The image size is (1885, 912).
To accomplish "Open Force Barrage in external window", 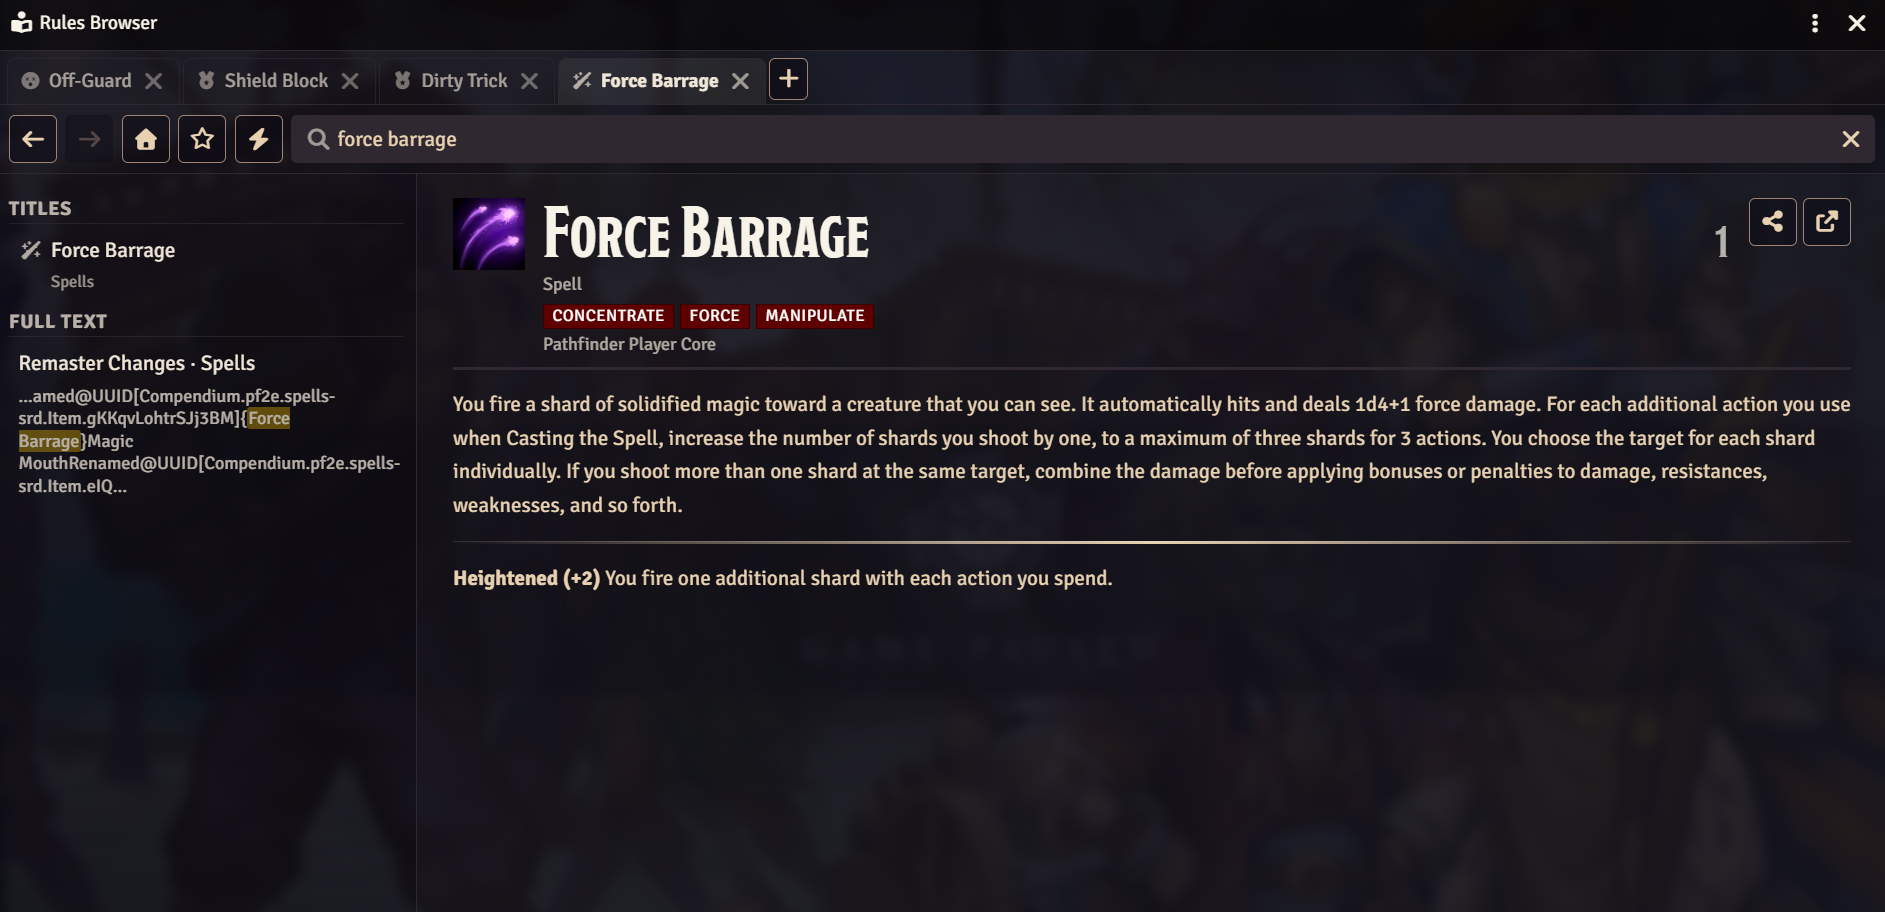I will (x=1827, y=222).
